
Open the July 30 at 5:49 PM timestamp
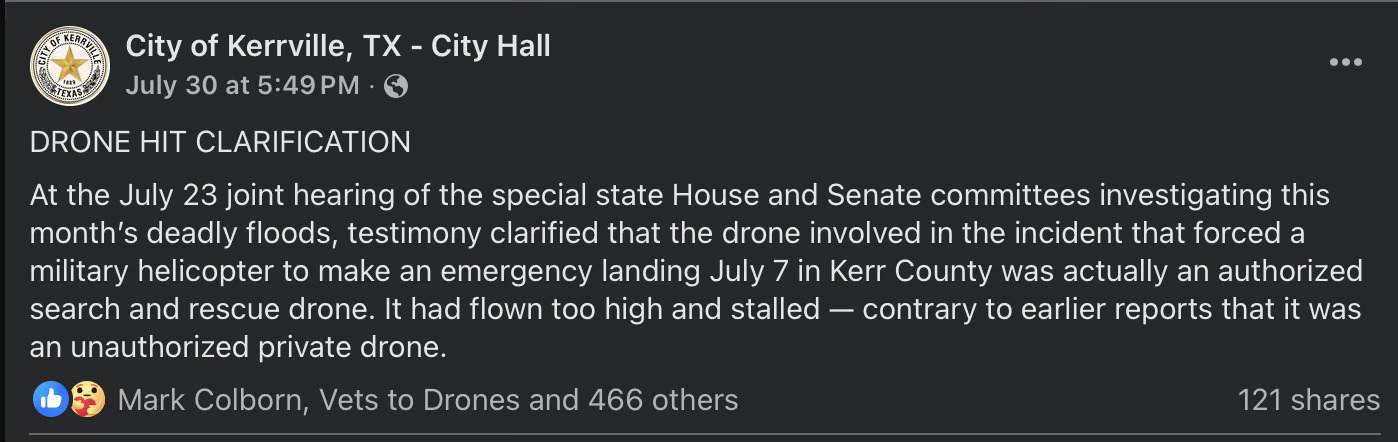[242, 86]
